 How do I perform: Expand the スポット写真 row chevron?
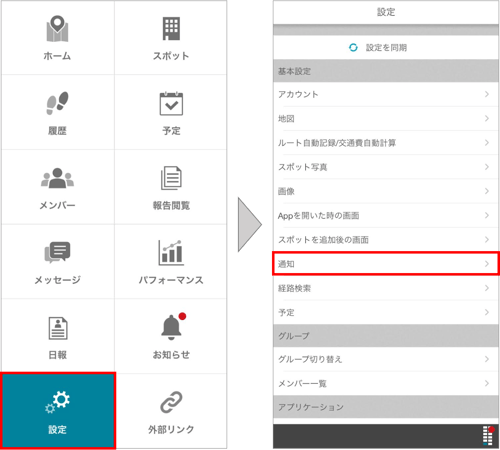coord(487,167)
